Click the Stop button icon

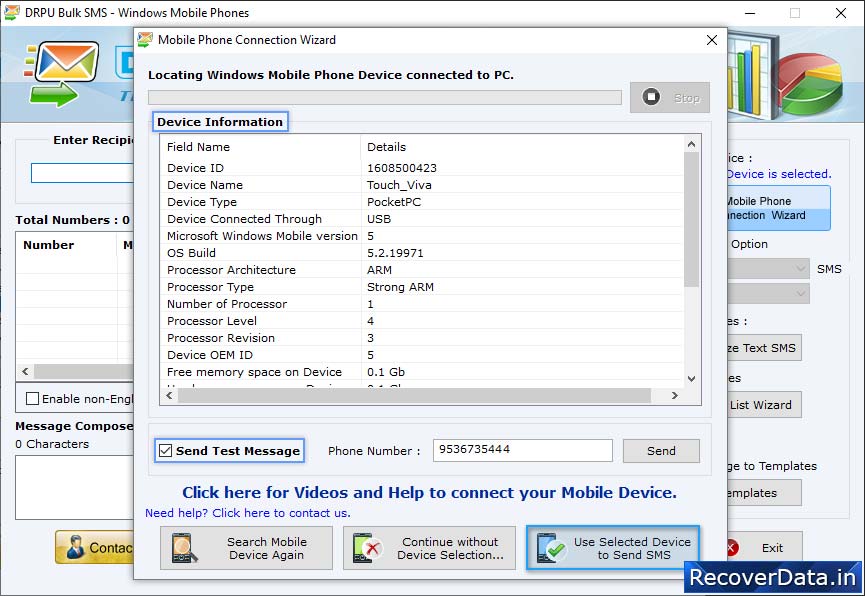tap(651, 97)
